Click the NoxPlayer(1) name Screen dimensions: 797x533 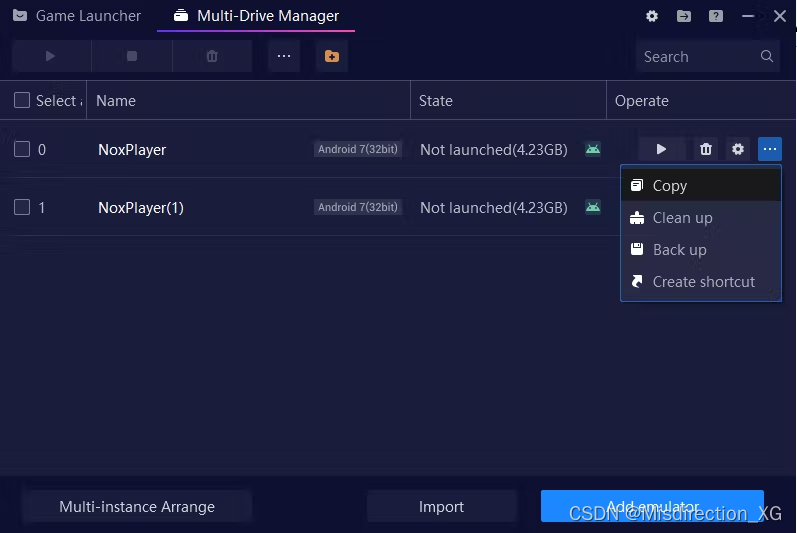pyautogui.click(x=141, y=208)
